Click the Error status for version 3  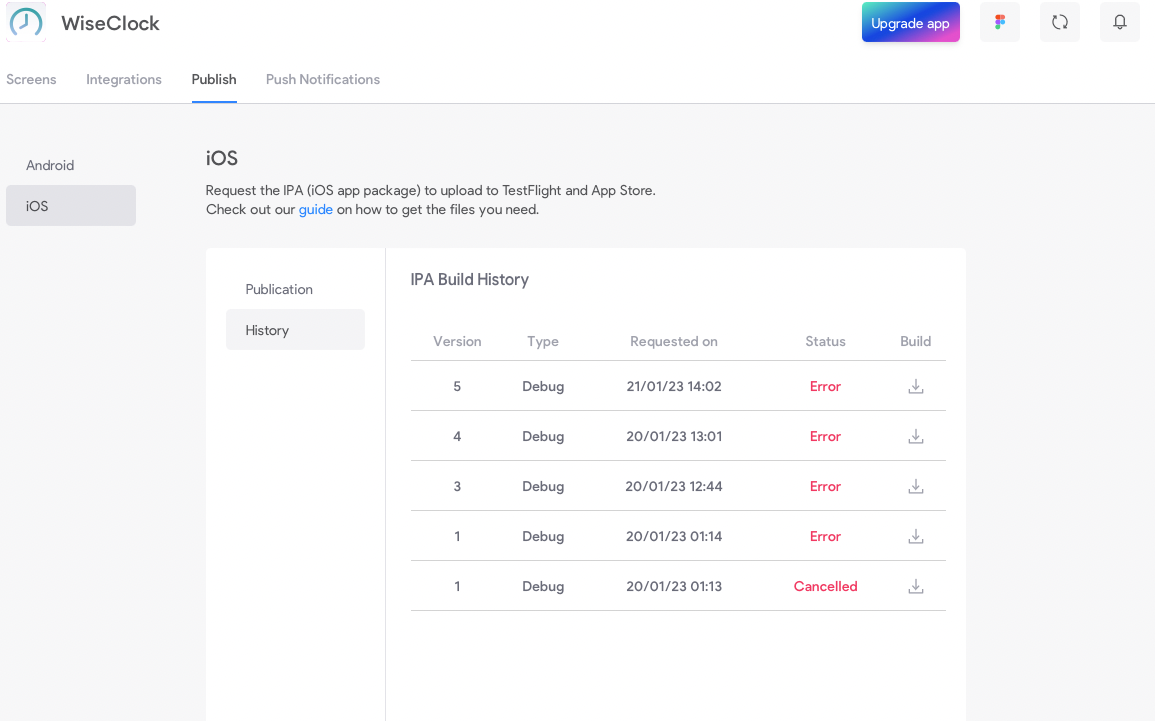(x=825, y=487)
